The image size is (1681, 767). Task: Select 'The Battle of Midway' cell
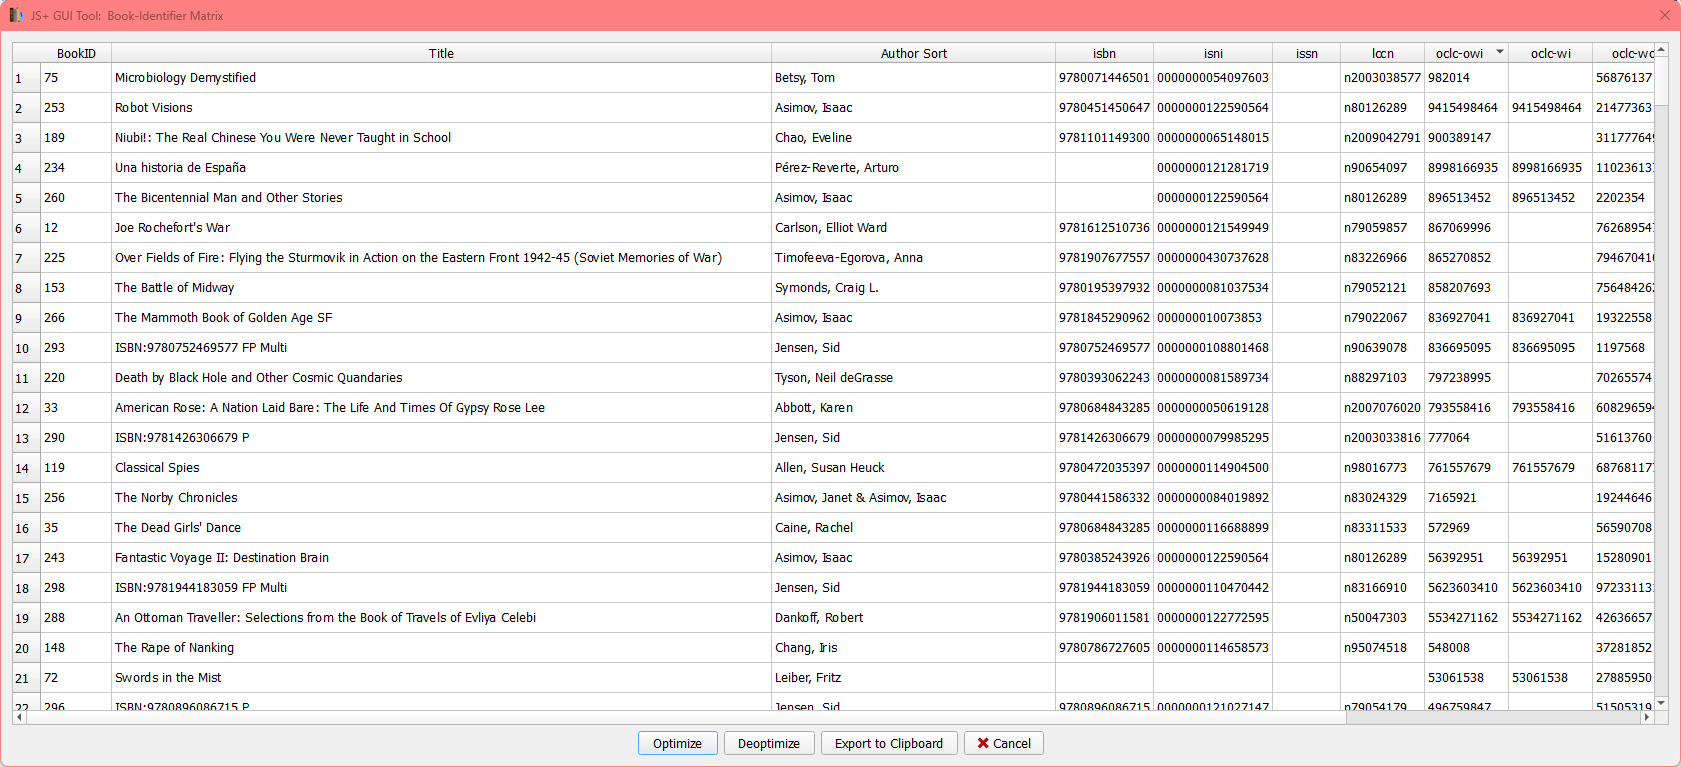(441, 288)
